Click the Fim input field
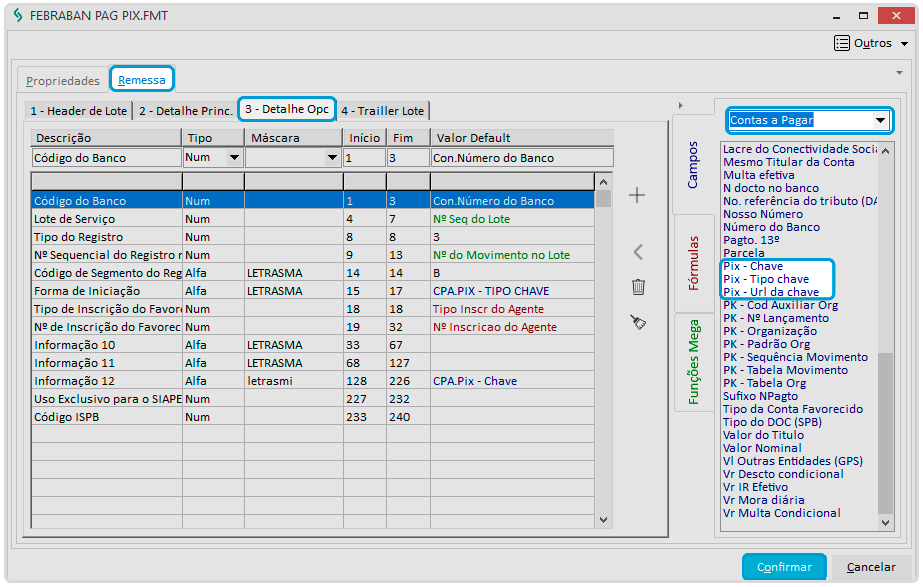The height and width of the screenshot is (587, 923). coord(408,158)
